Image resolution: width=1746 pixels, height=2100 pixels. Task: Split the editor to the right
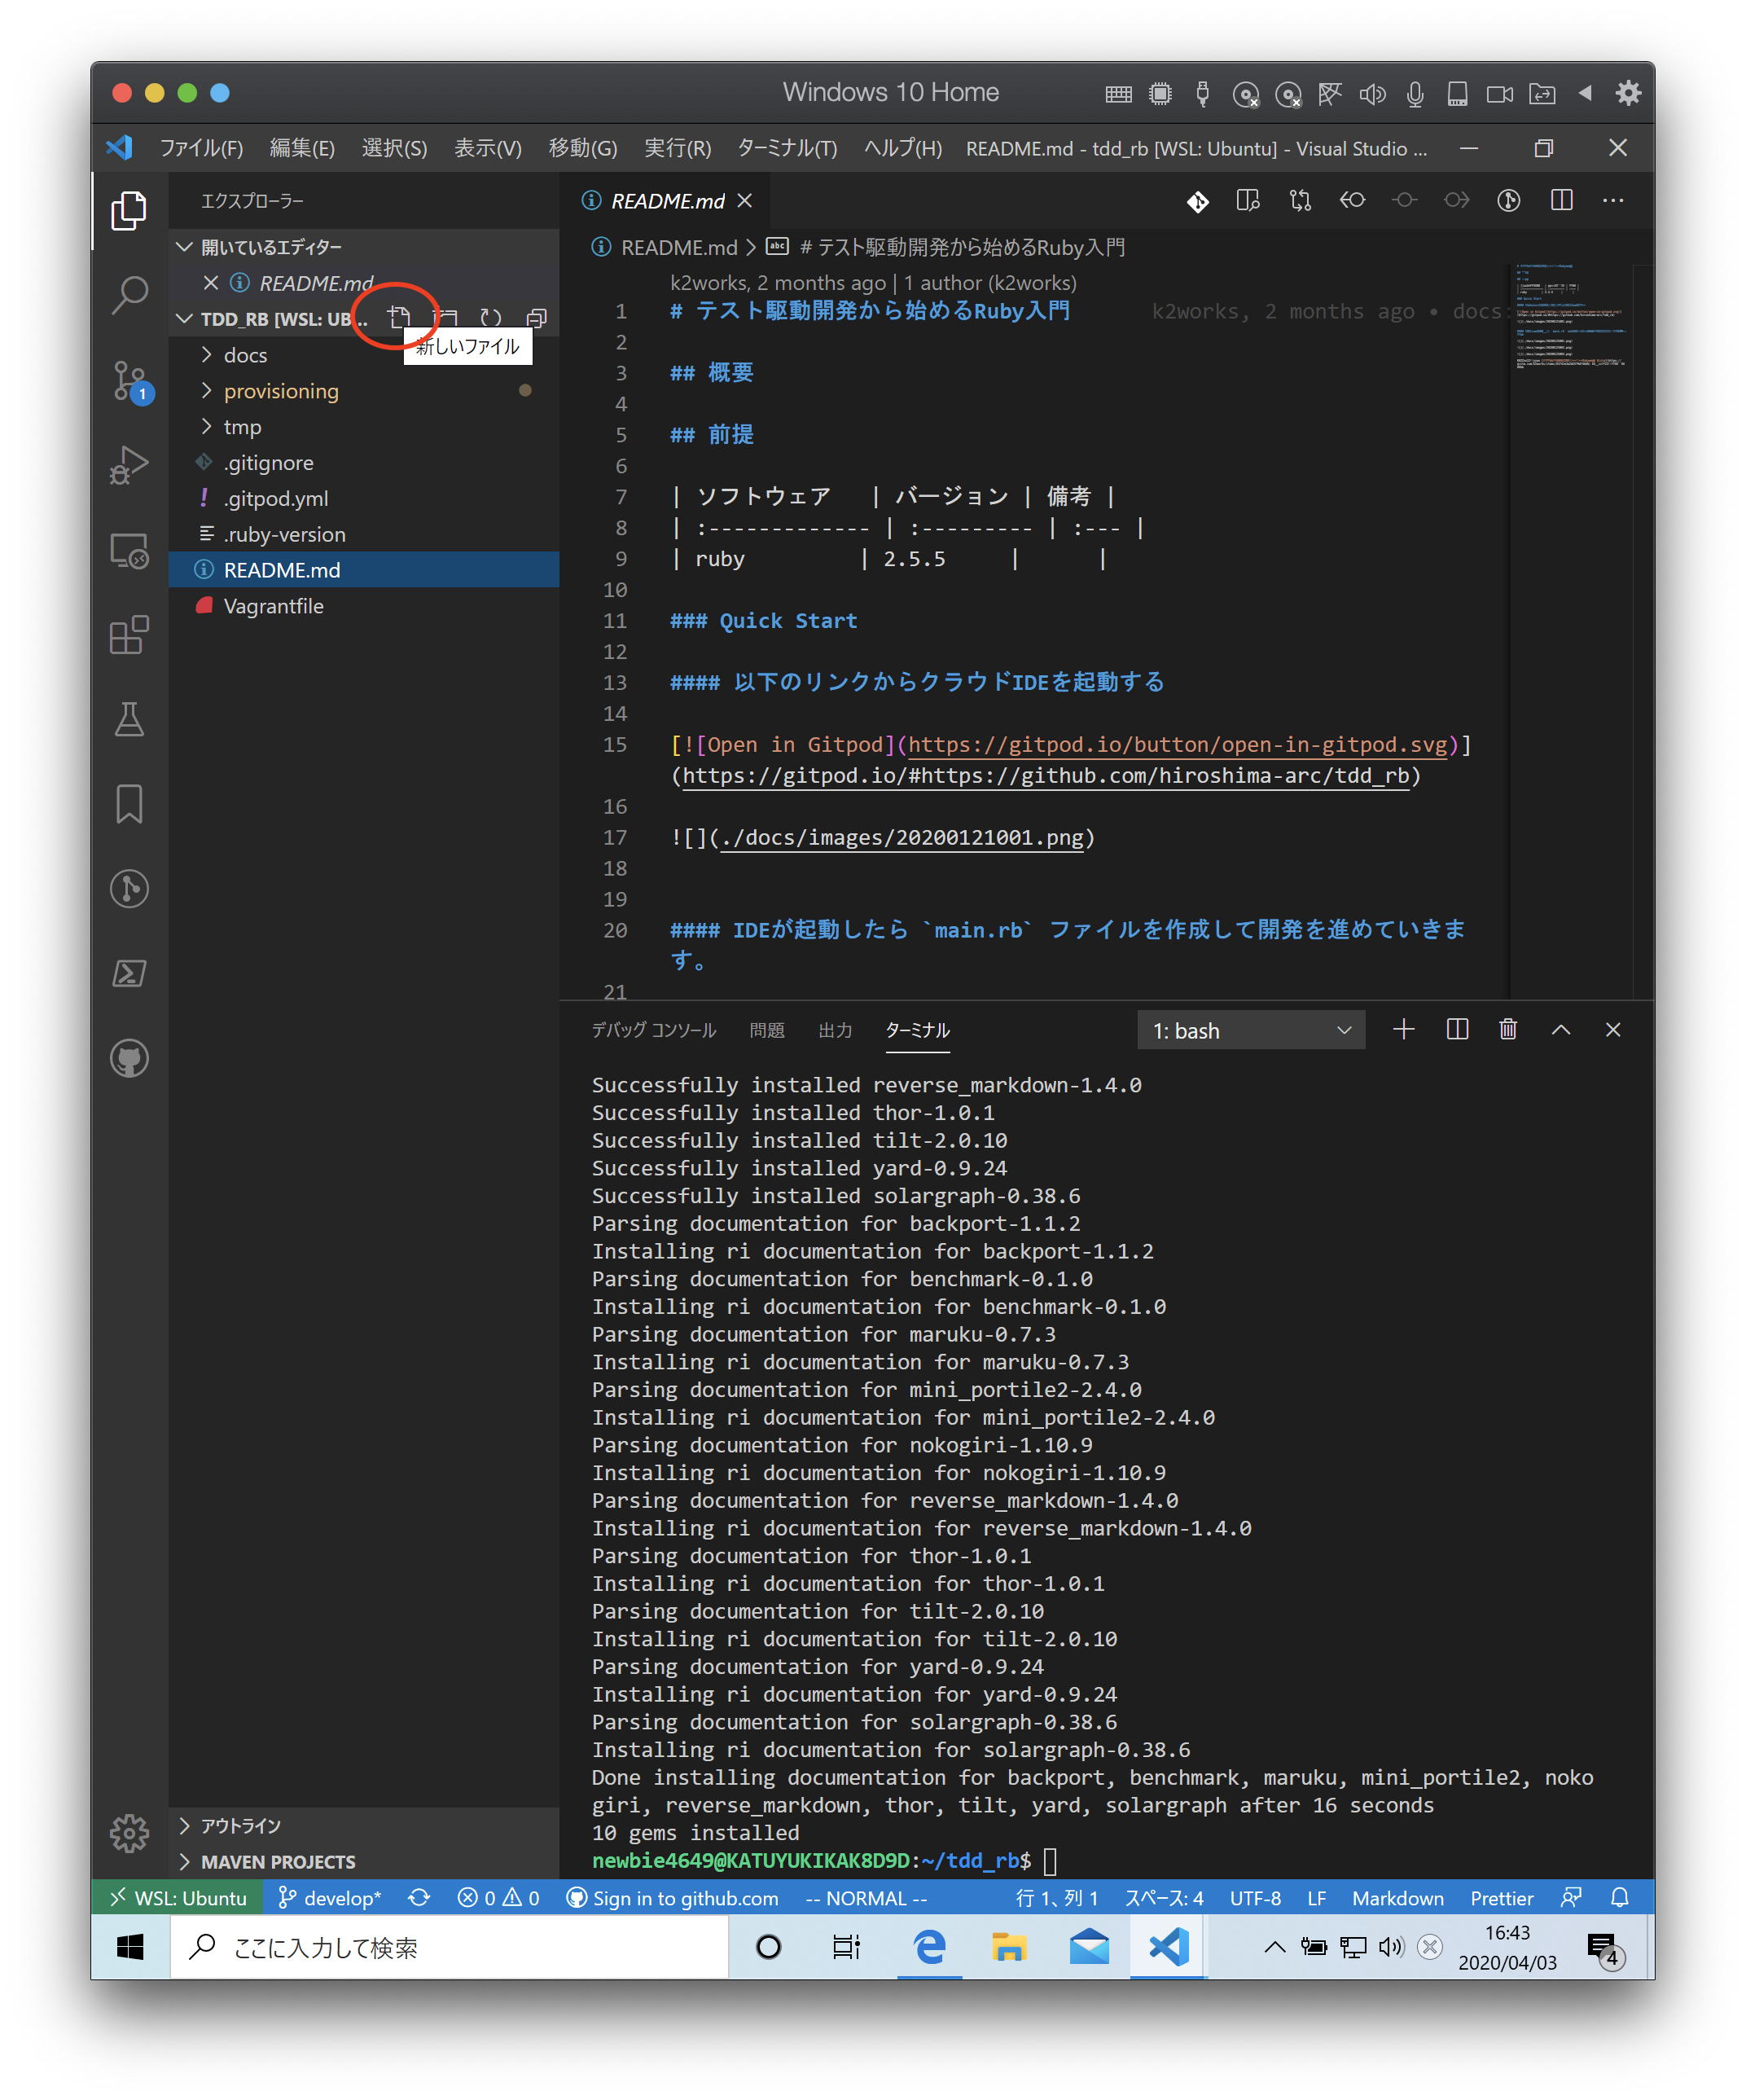tap(1561, 201)
